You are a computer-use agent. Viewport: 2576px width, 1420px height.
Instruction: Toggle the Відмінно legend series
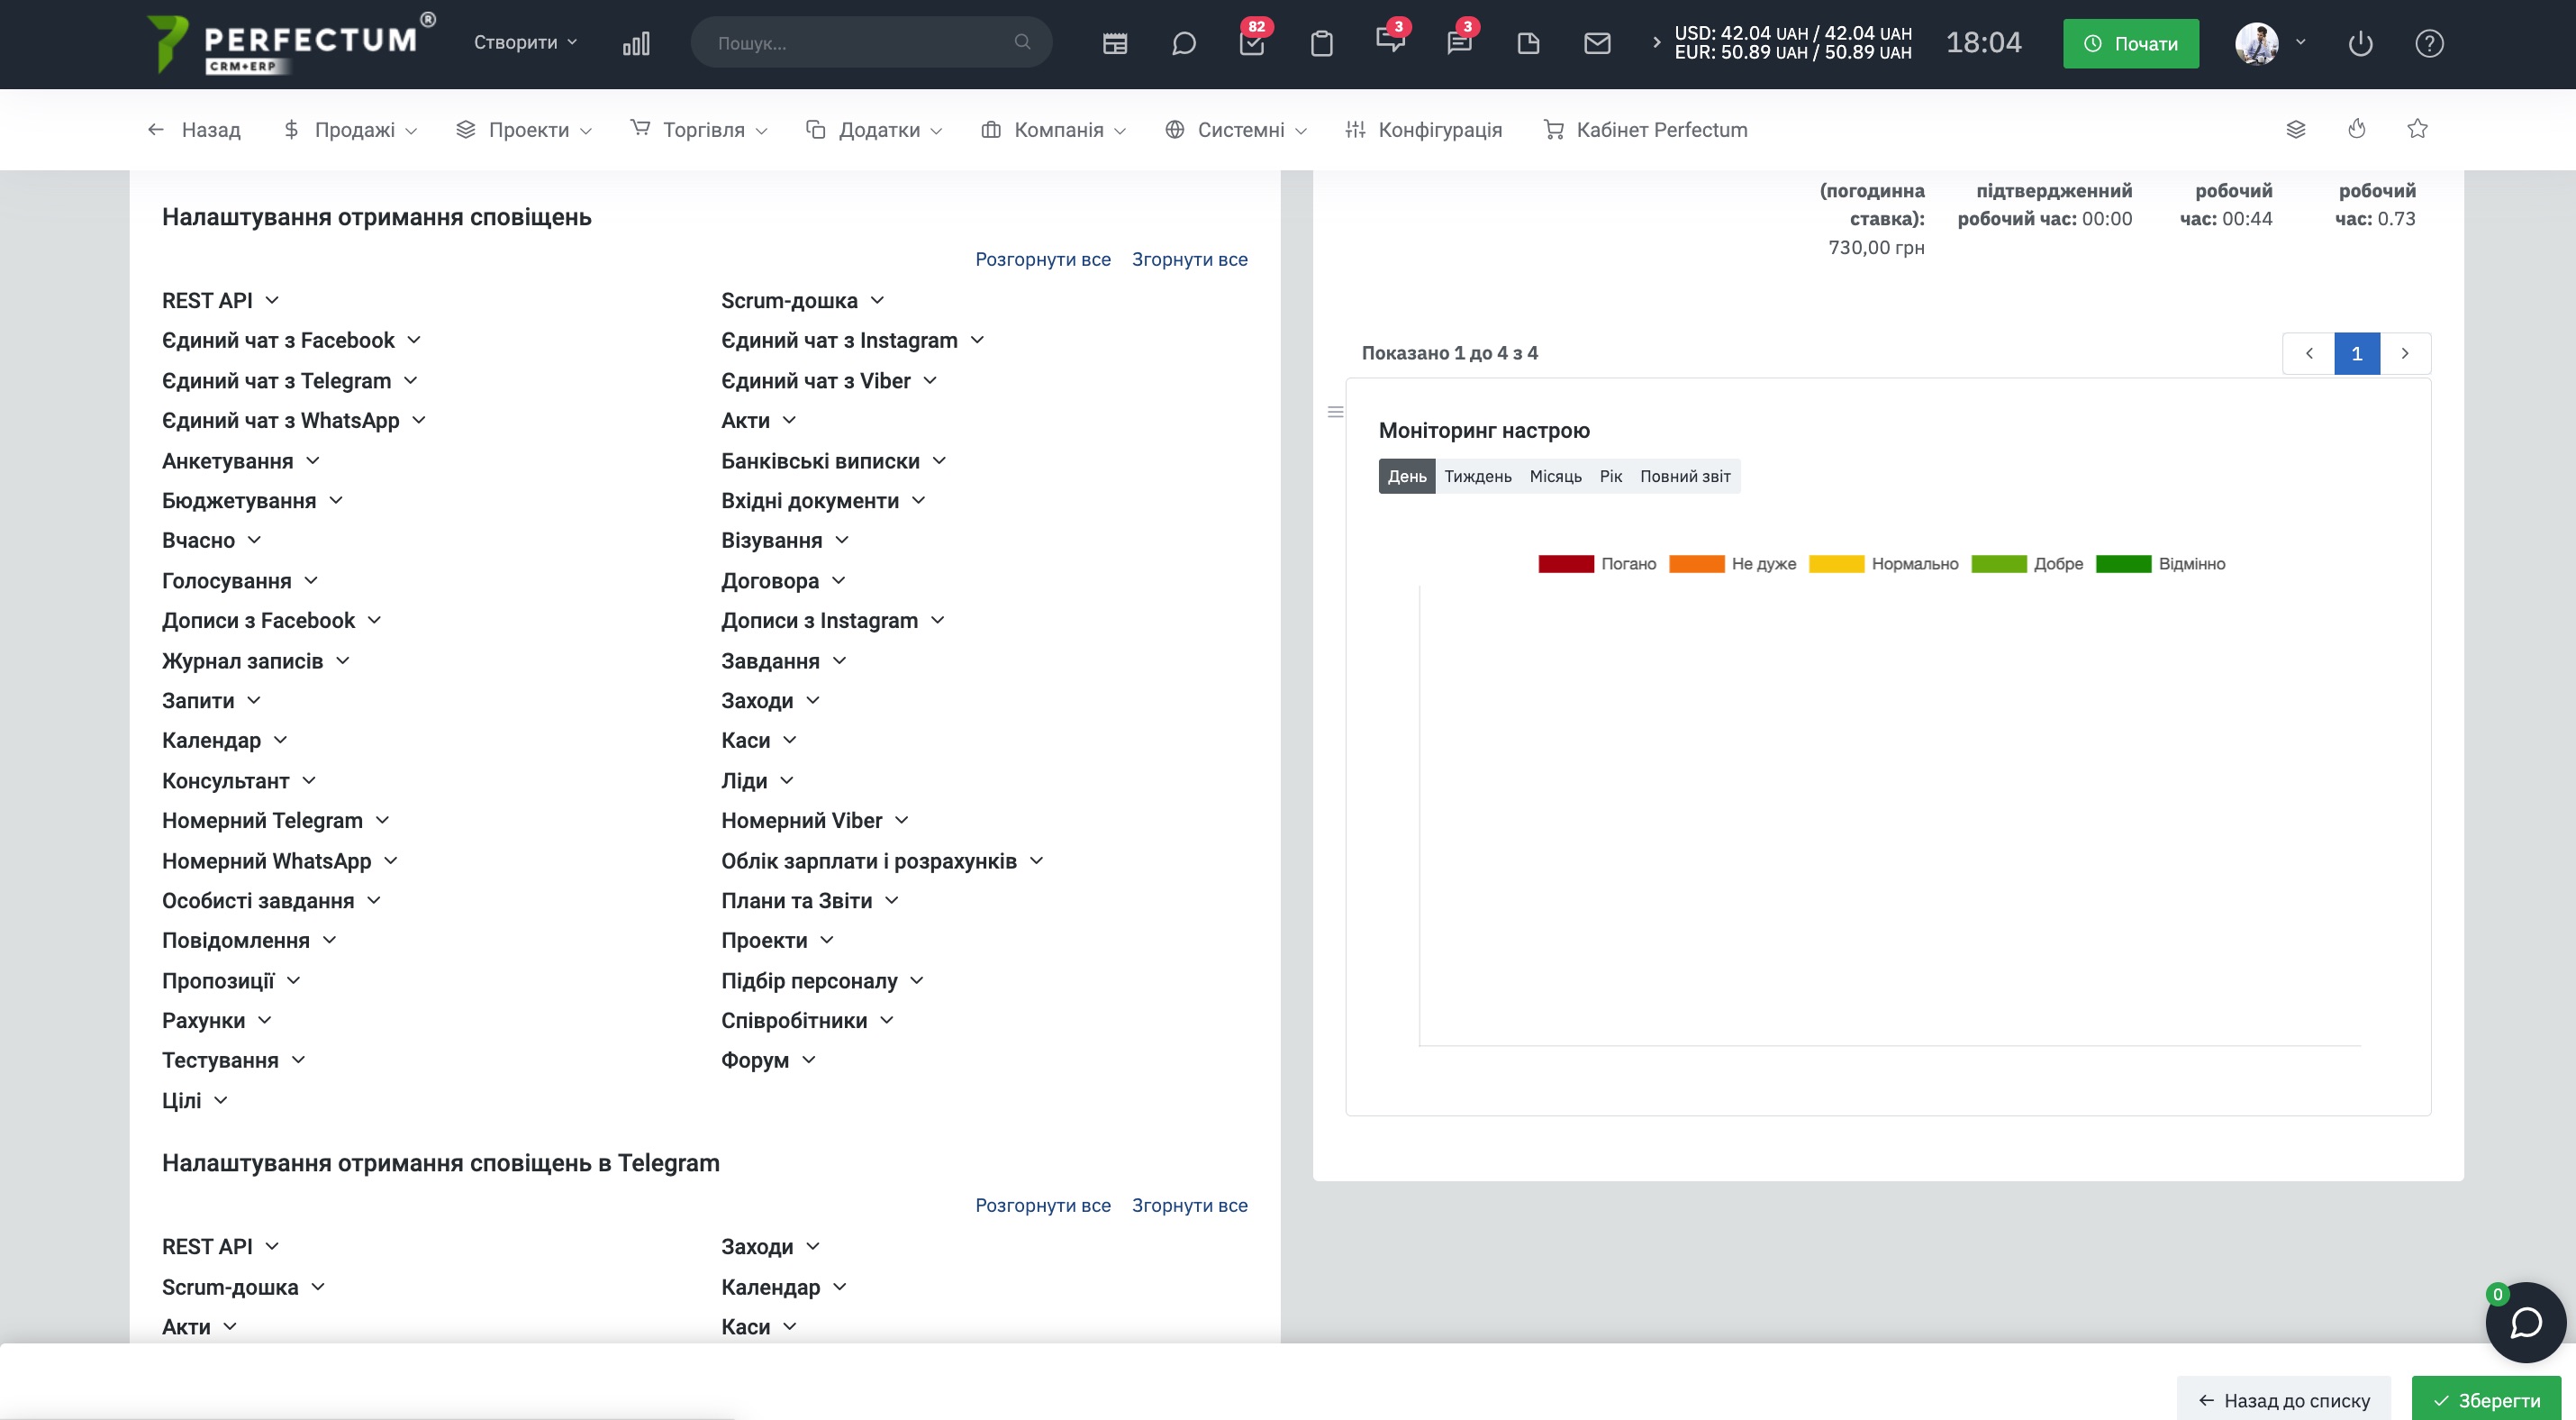2160,564
